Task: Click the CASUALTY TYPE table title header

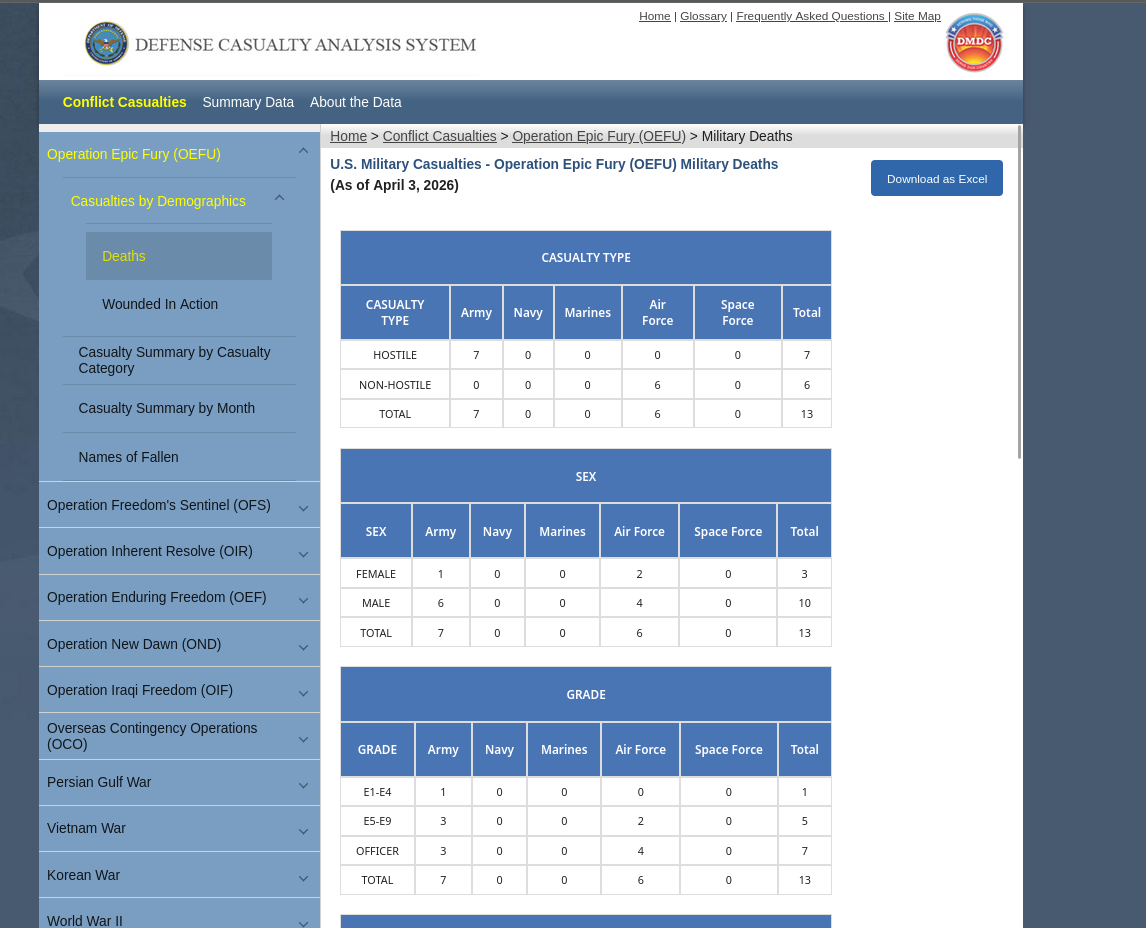Action: click(585, 257)
